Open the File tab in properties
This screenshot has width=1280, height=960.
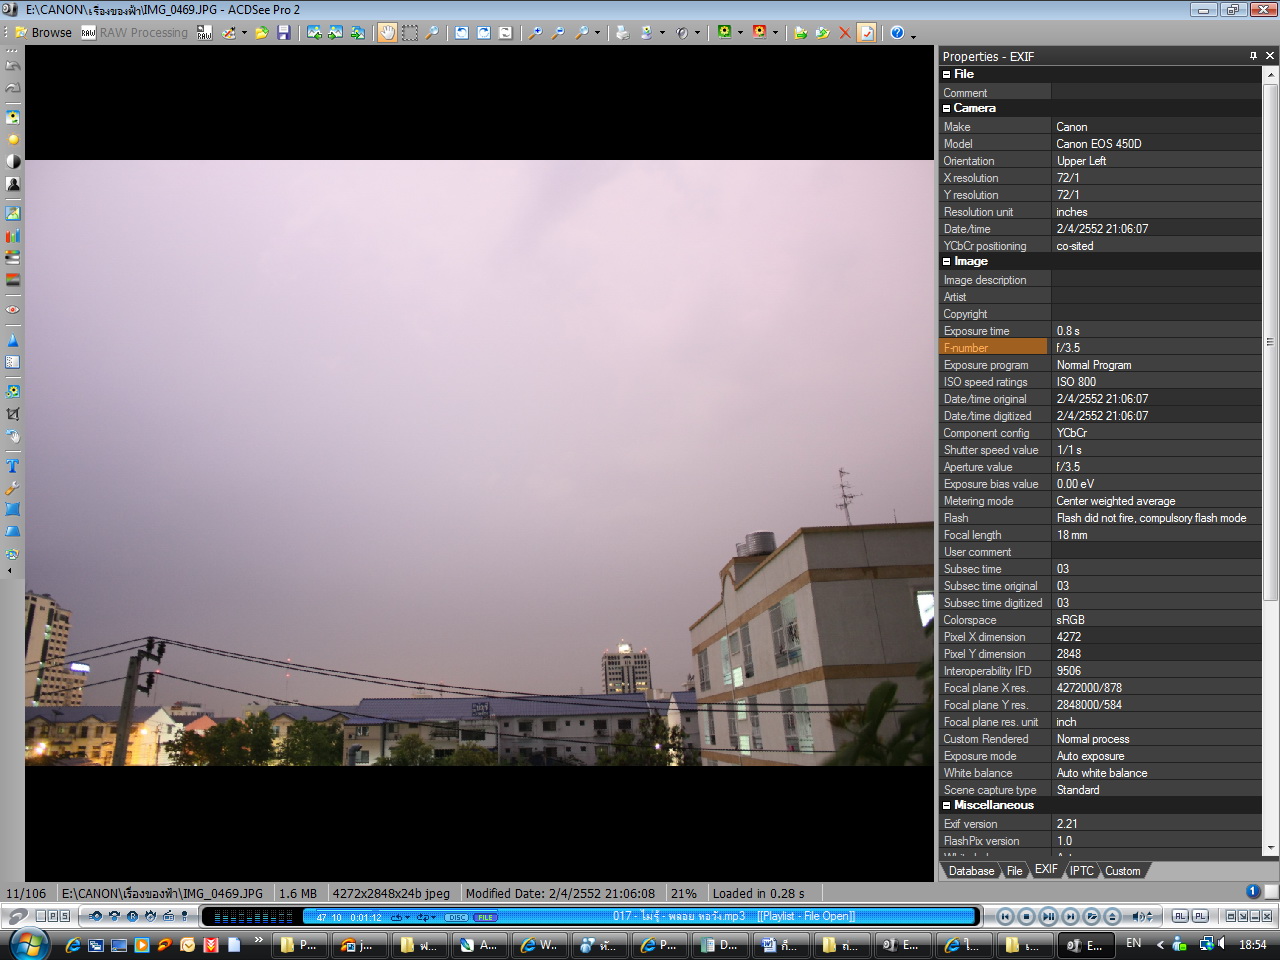pos(1014,871)
